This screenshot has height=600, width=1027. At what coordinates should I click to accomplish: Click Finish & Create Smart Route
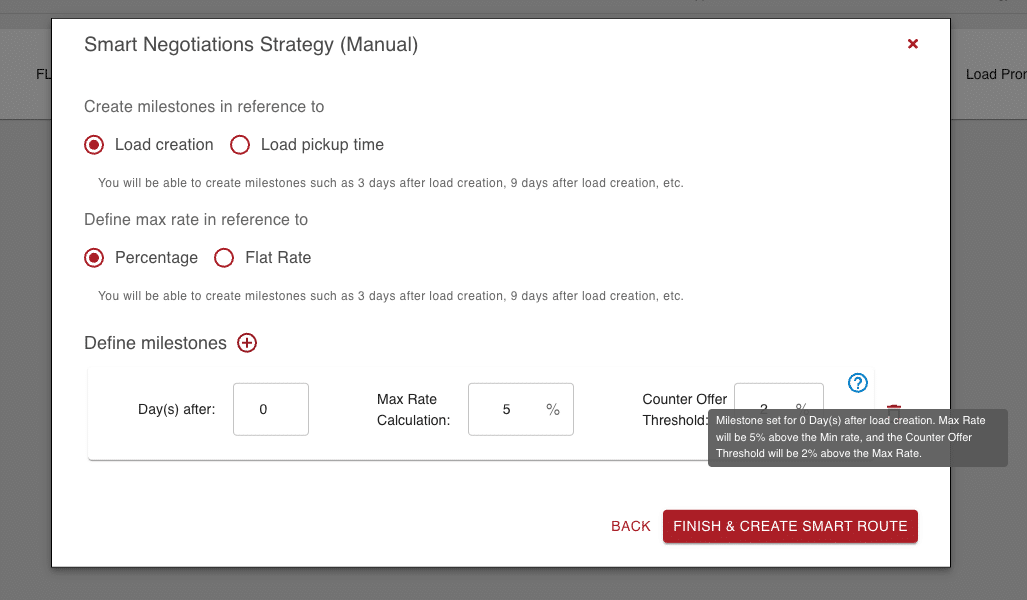click(790, 526)
